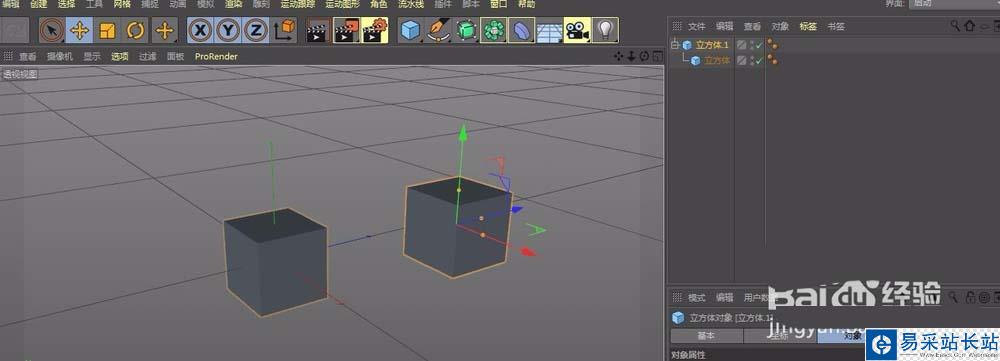The width and height of the screenshot is (1000, 361).
Task: Open Object Manager 文件 menu
Action: click(x=697, y=27)
